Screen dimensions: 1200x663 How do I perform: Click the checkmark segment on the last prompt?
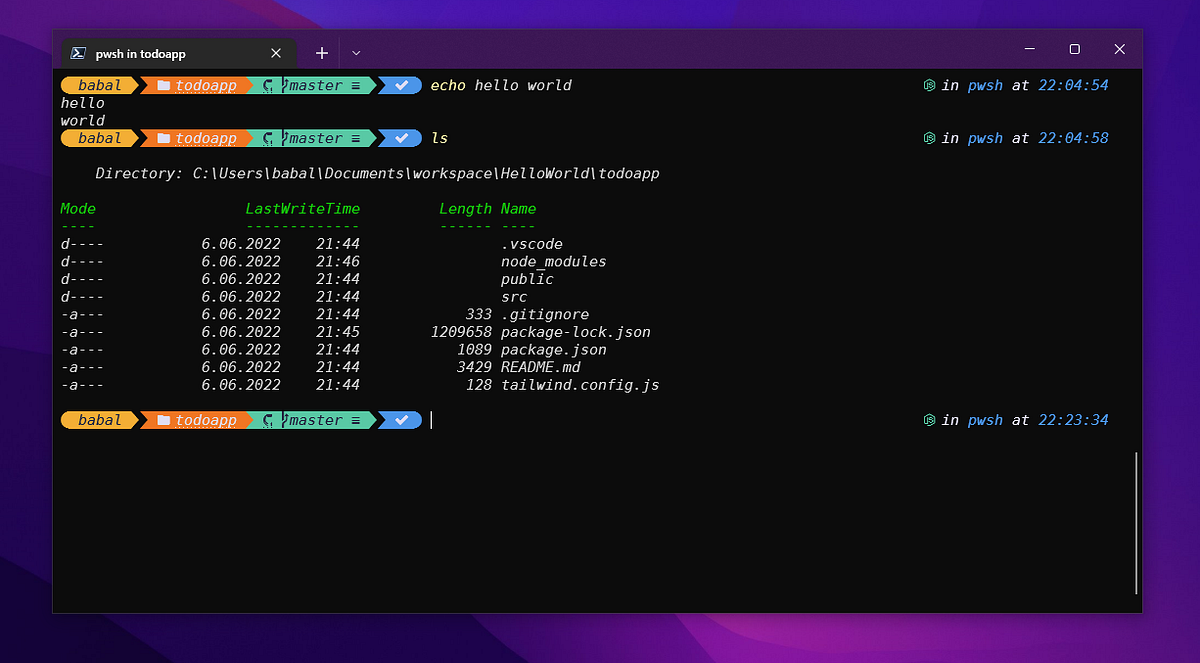pos(400,420)
